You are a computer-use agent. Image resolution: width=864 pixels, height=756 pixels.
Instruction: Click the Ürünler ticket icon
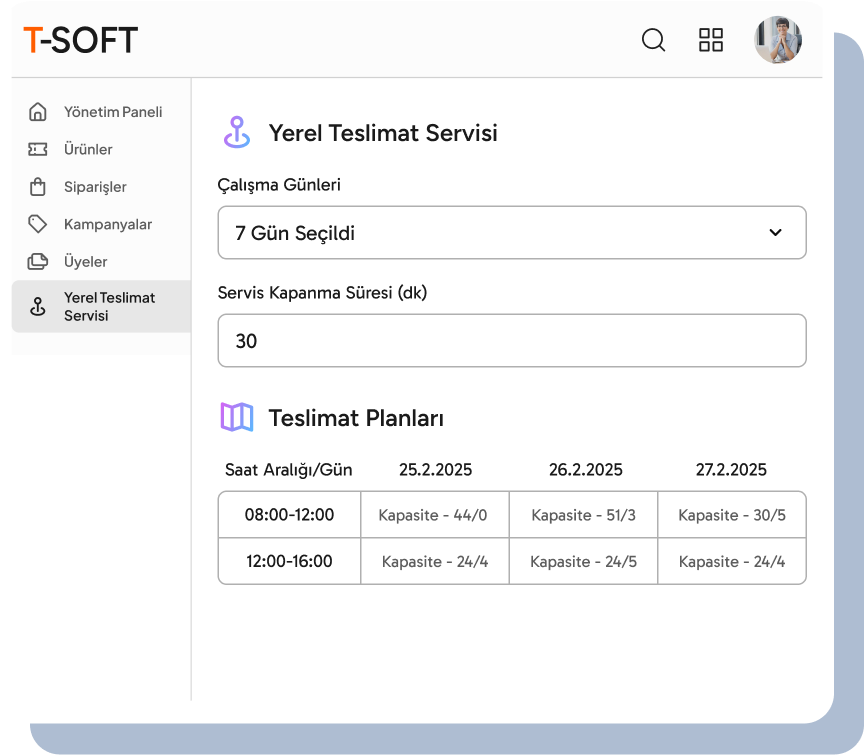coord(38,149)
